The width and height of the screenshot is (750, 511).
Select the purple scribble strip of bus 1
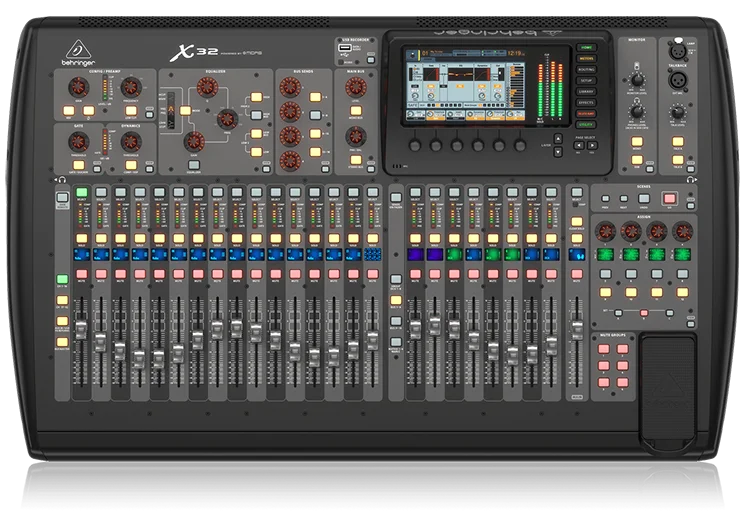tap(415, 254)
